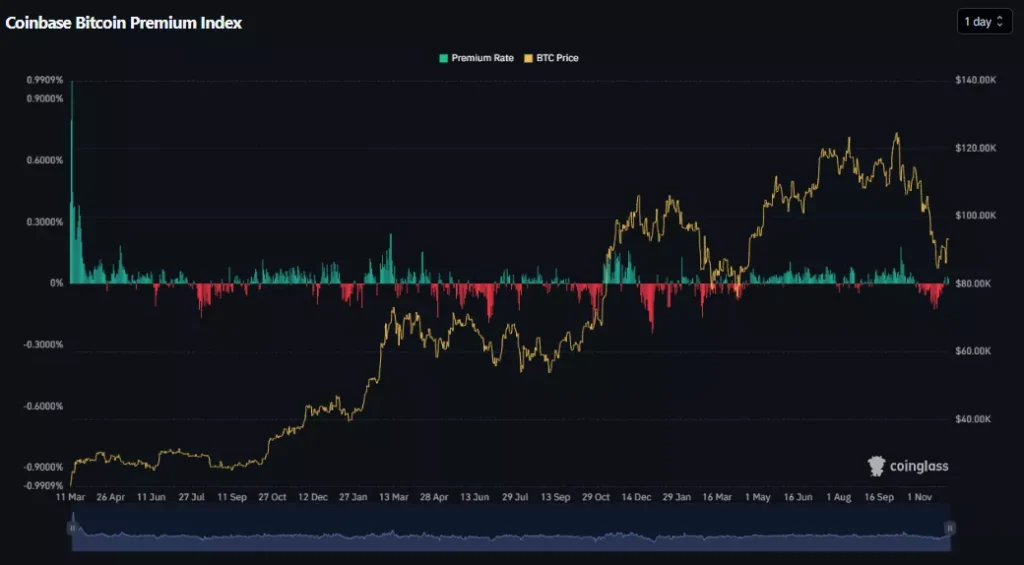Viewport: 1024px width, 565px height.
Task: Toggle the BTC Price legend series
Action: 557,58
